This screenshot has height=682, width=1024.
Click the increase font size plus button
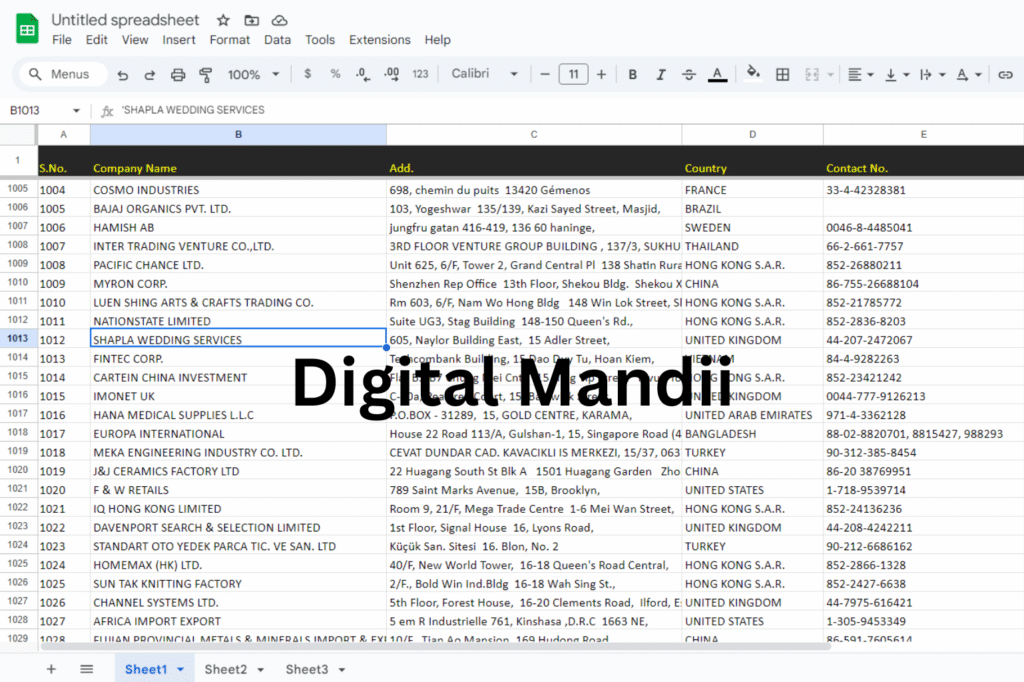pos(601,75)
